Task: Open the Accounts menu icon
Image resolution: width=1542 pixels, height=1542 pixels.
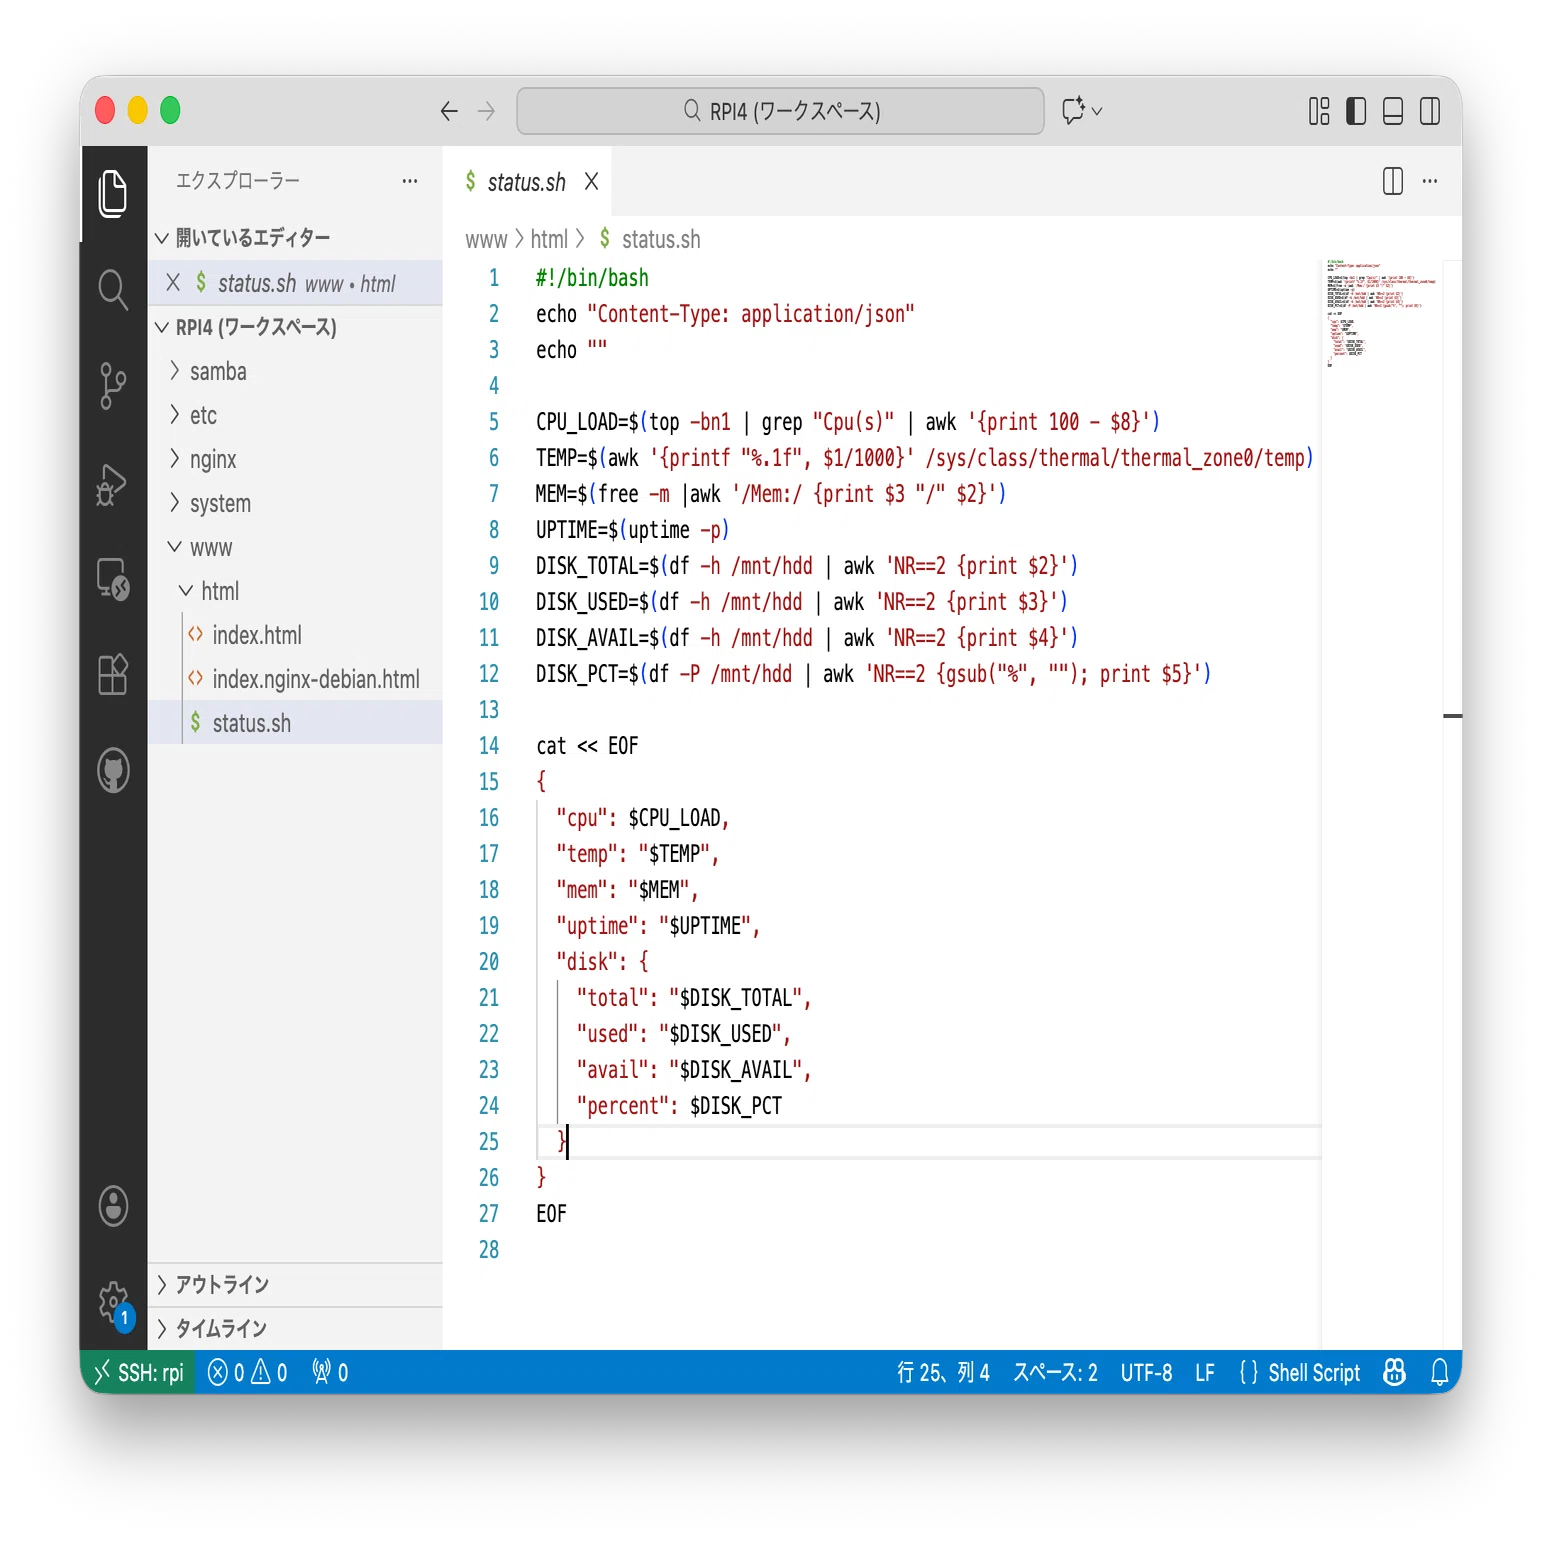Action: tap(113, 1206)
